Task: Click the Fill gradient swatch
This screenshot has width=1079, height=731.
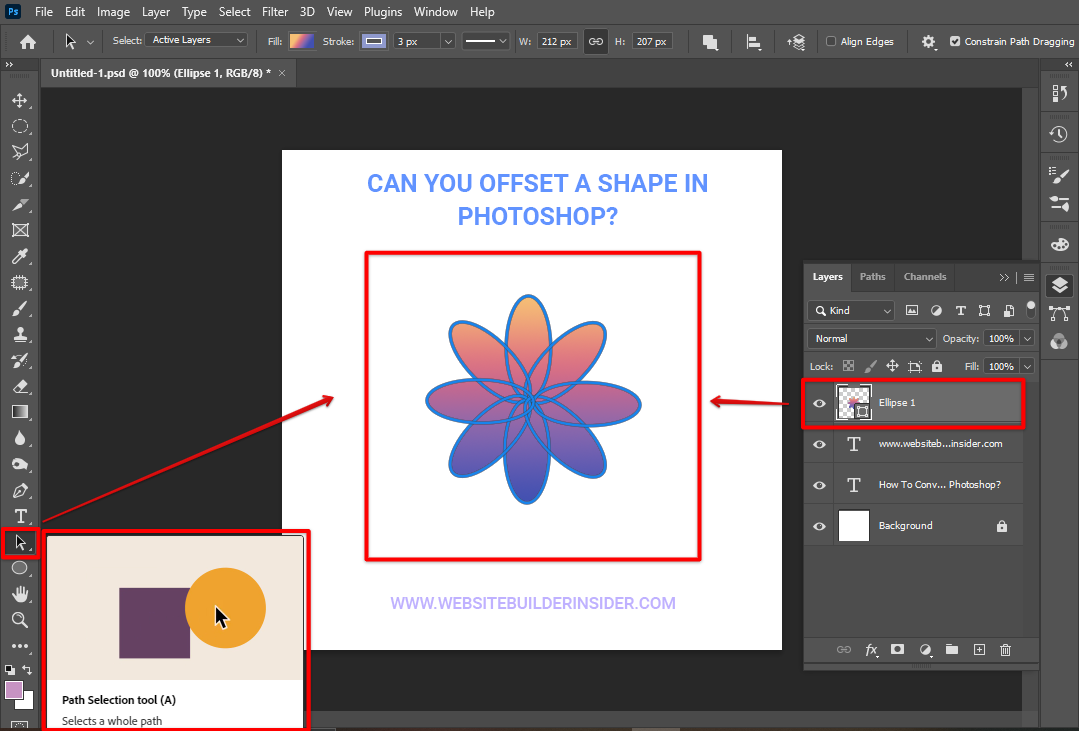Action: pyautogui.click(x=301, y=41)
